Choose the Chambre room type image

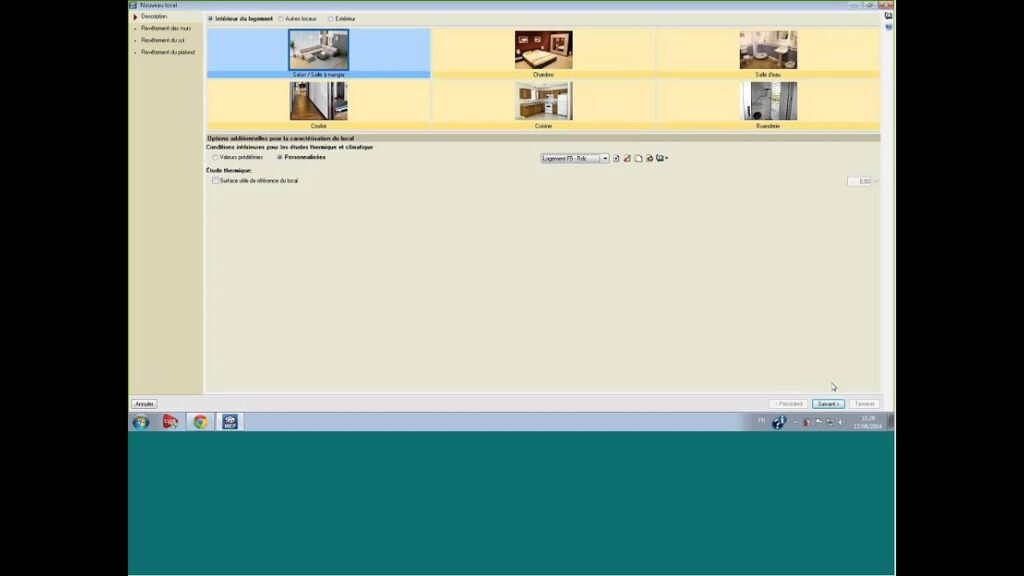point(543,50)
